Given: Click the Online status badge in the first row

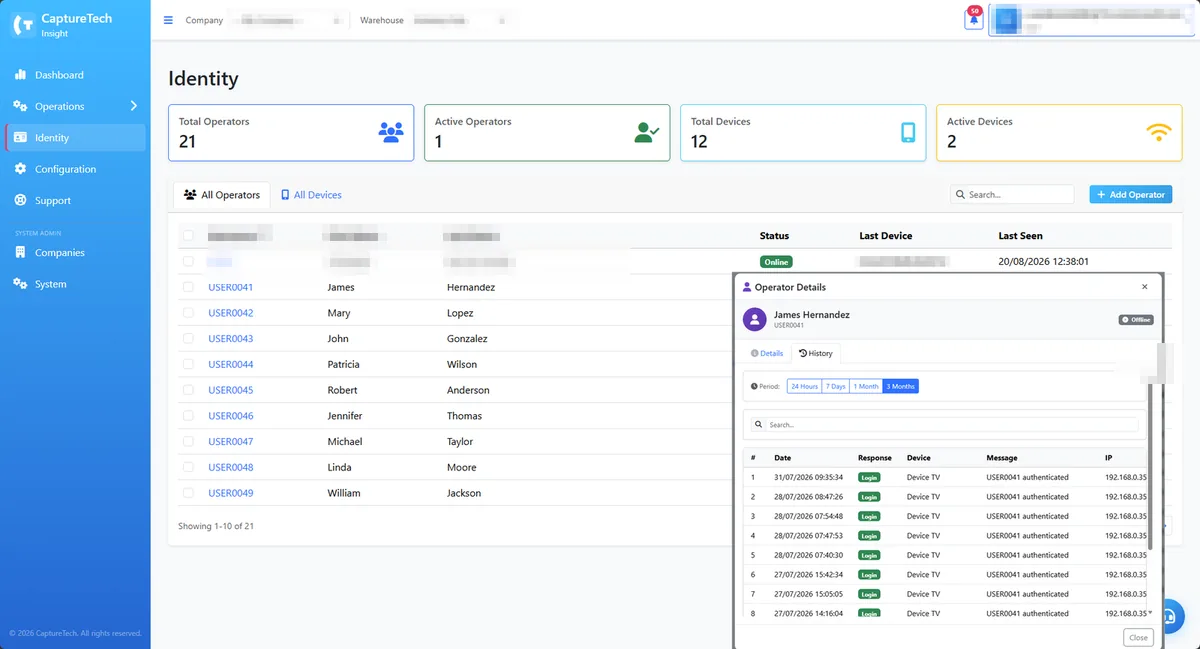Looking at the screenshot, I should click(x=776, y=262).
